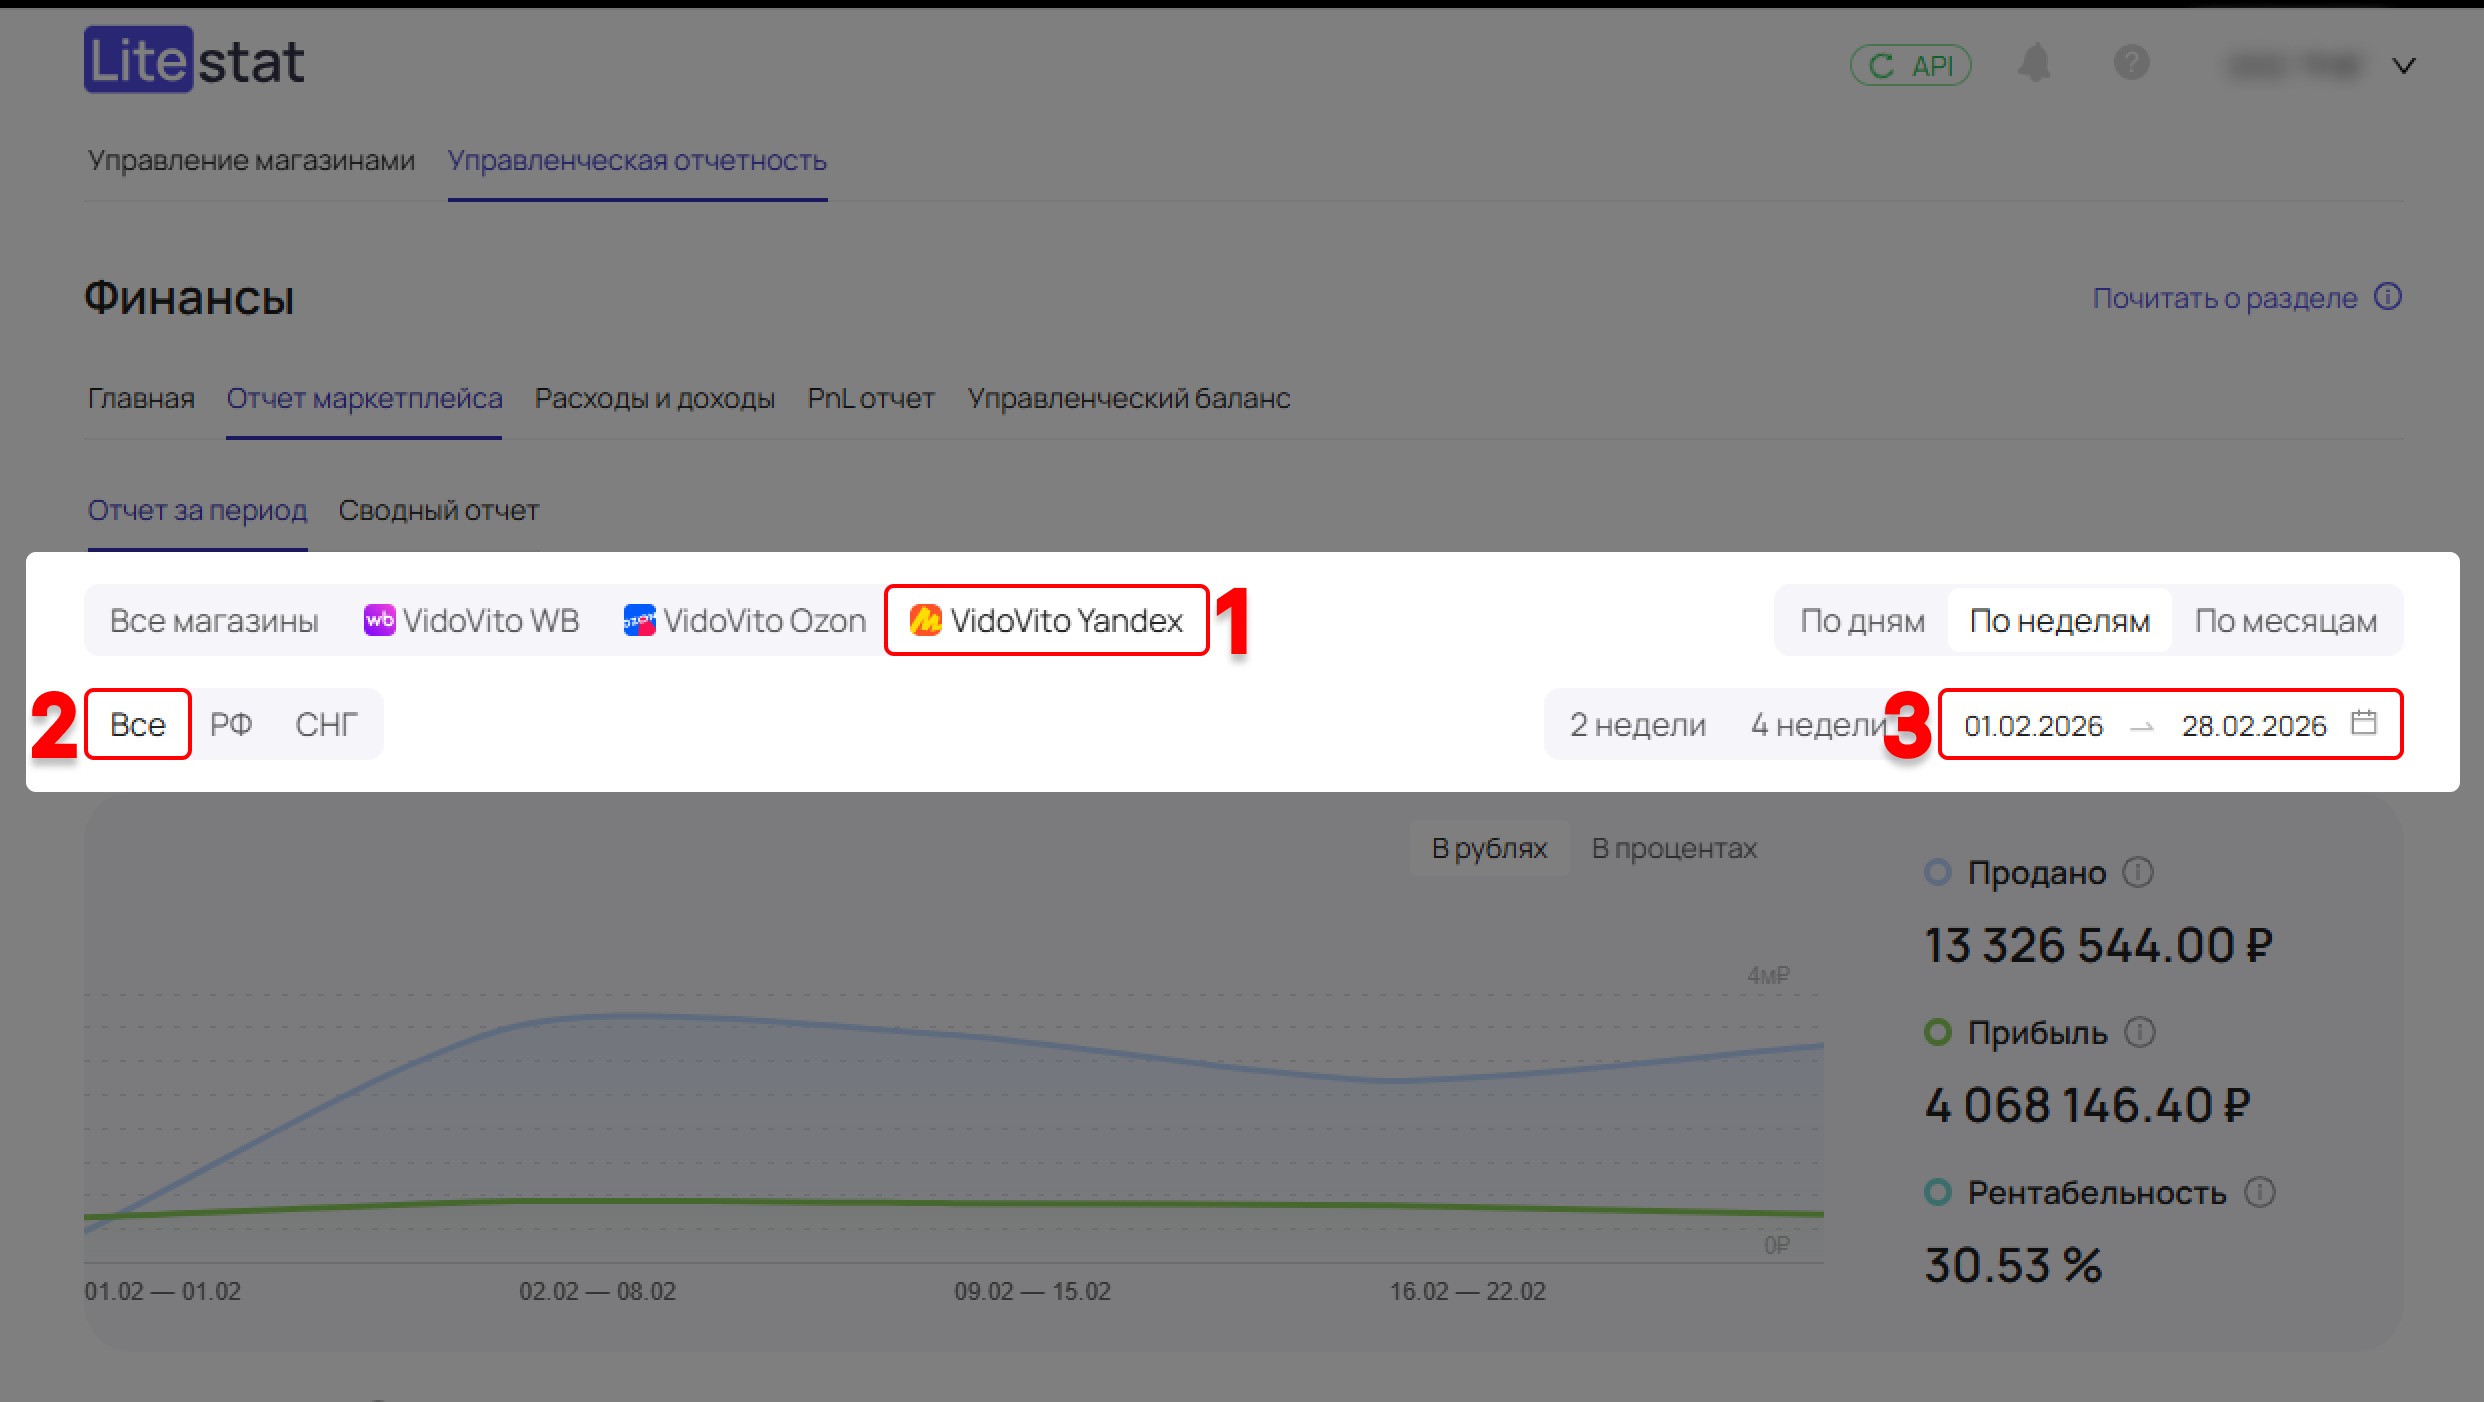The height and width of the screenshot is (1402, 2484).
Task: Switch to Сводный отчет tab
Action: point(438,510)
